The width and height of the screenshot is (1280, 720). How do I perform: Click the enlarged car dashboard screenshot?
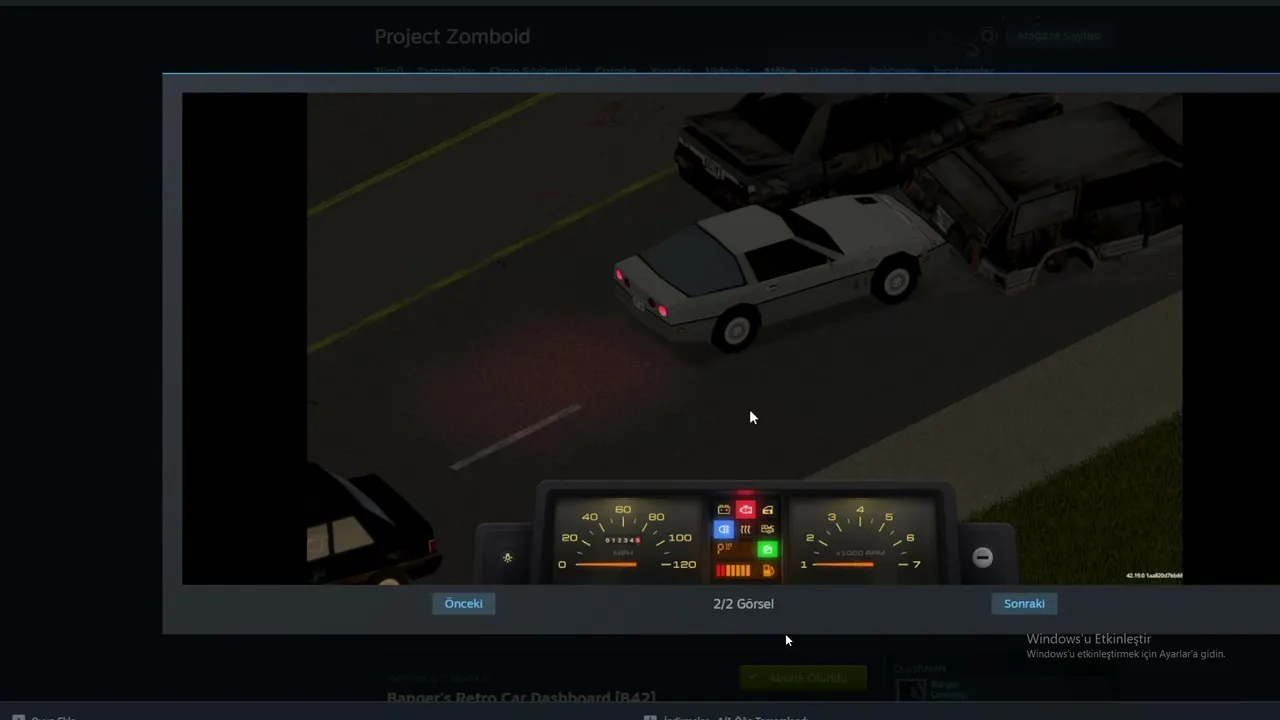coord(744,339)
